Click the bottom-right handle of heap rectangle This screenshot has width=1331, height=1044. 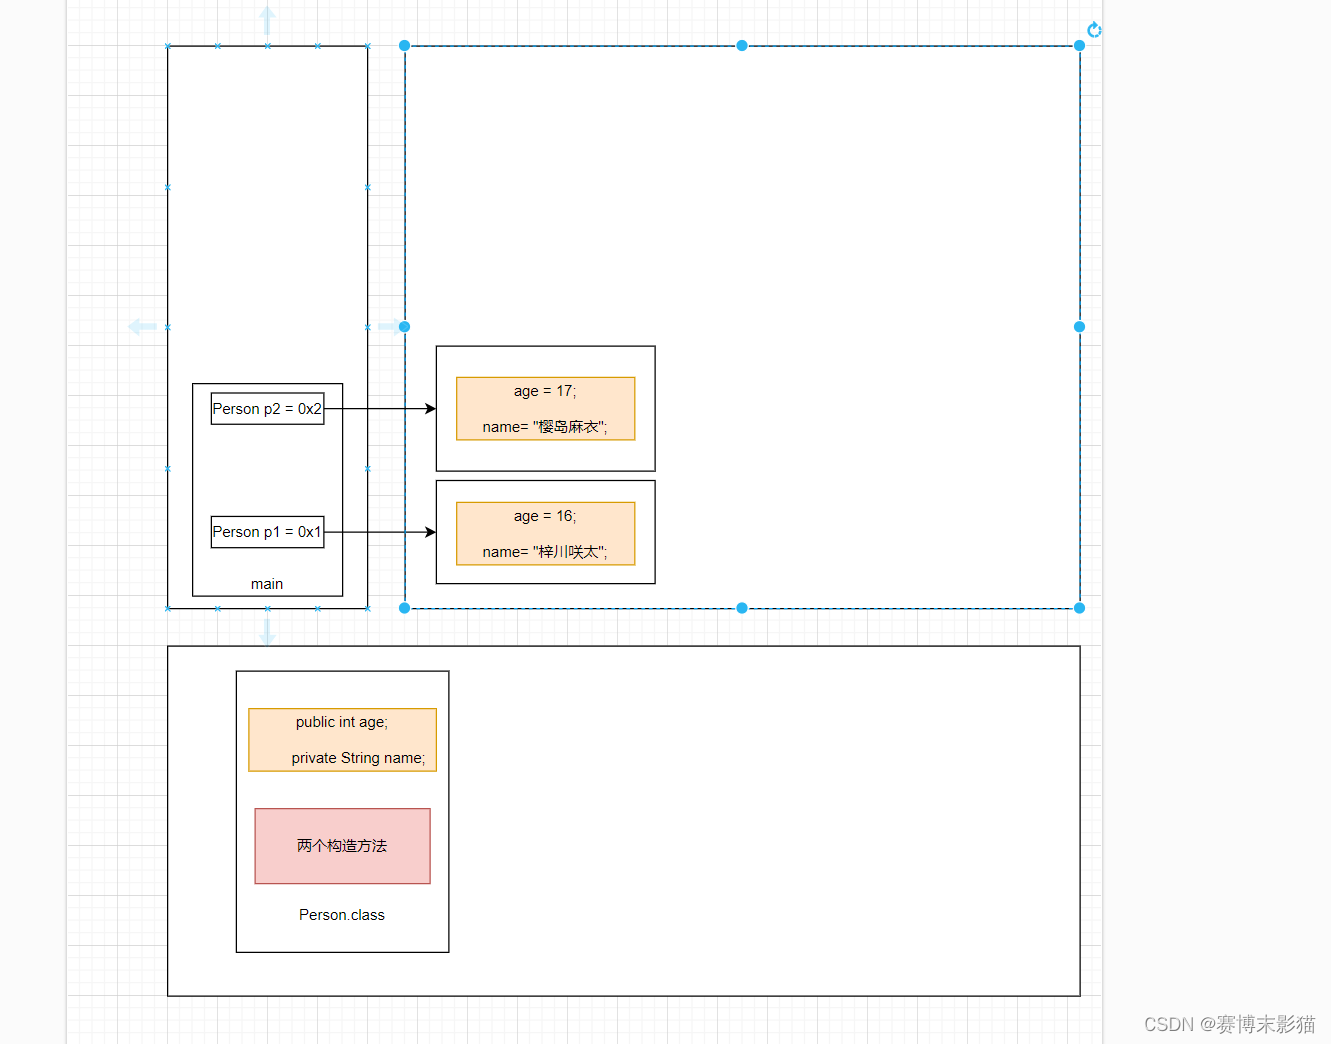coord(1079,608)
